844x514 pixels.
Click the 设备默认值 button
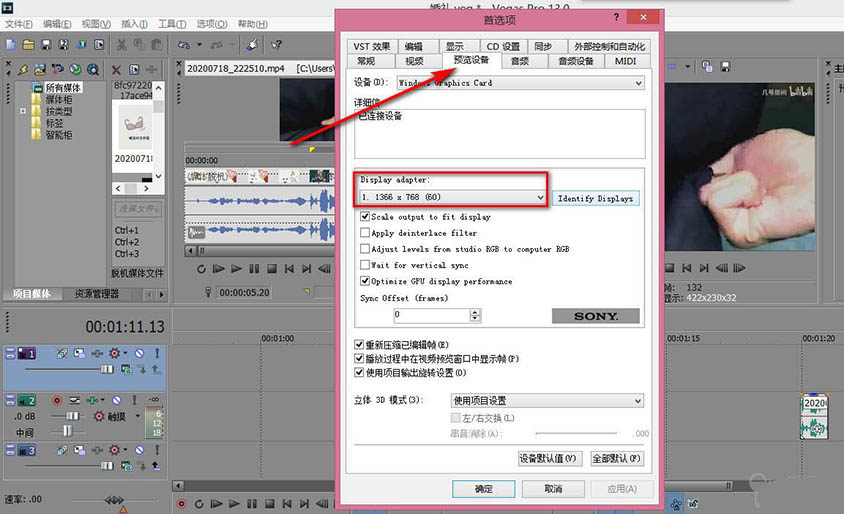coord(548,458)
